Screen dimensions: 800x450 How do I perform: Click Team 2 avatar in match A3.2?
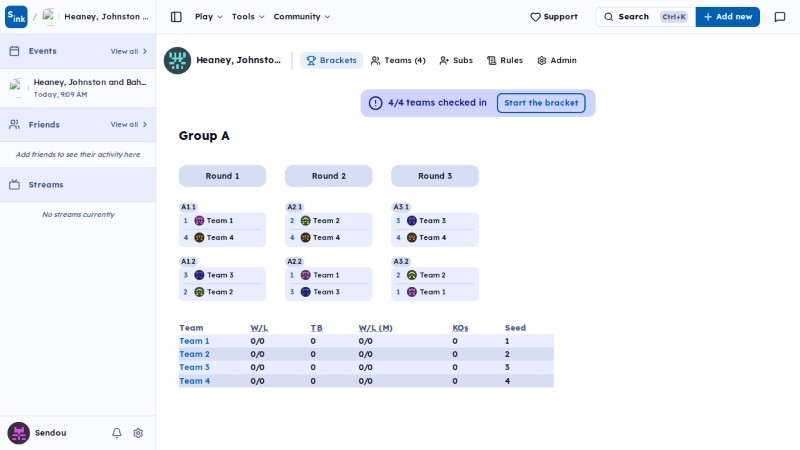[x=412, y=275]
